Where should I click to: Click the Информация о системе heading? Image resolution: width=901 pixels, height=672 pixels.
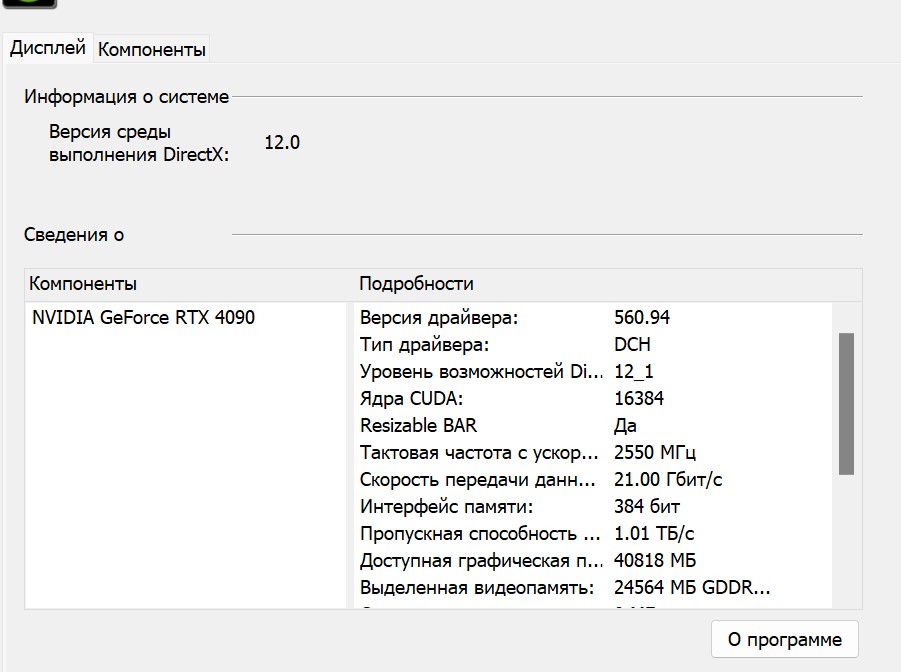click(x=126, y=97)
